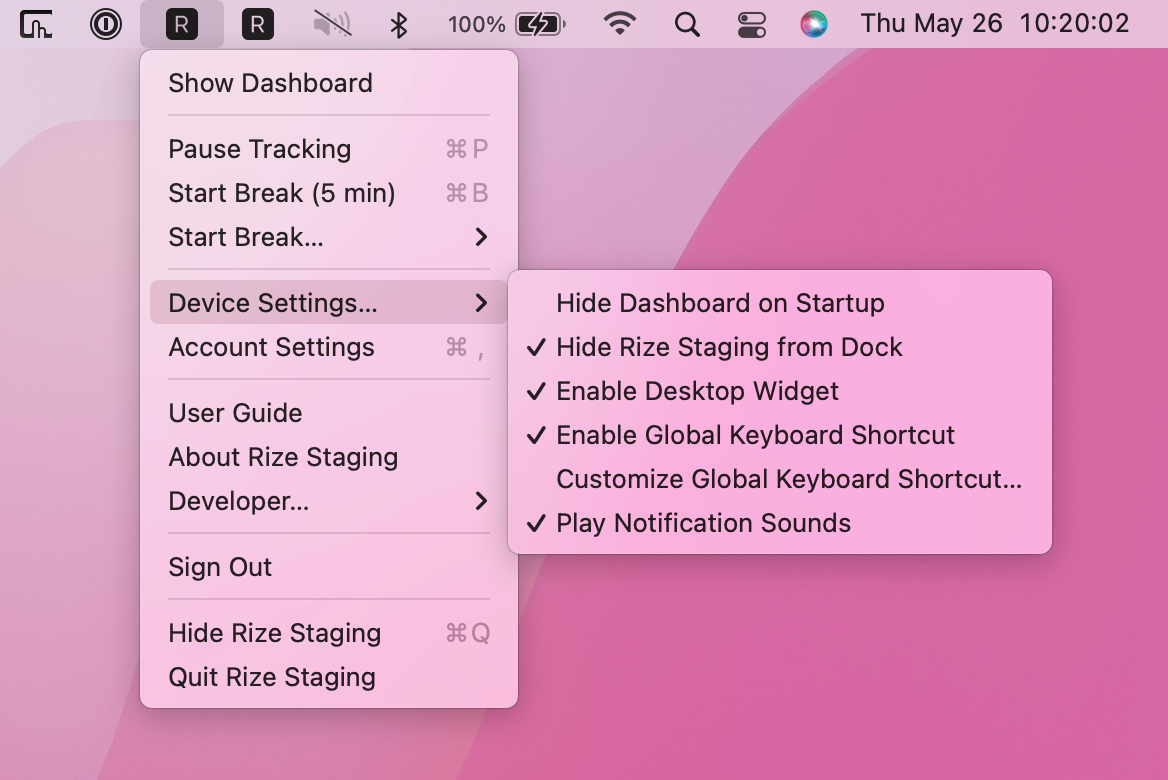Select Show Dashboard
The width and height of the screenshot is (1168, 780).
(328, 83)
